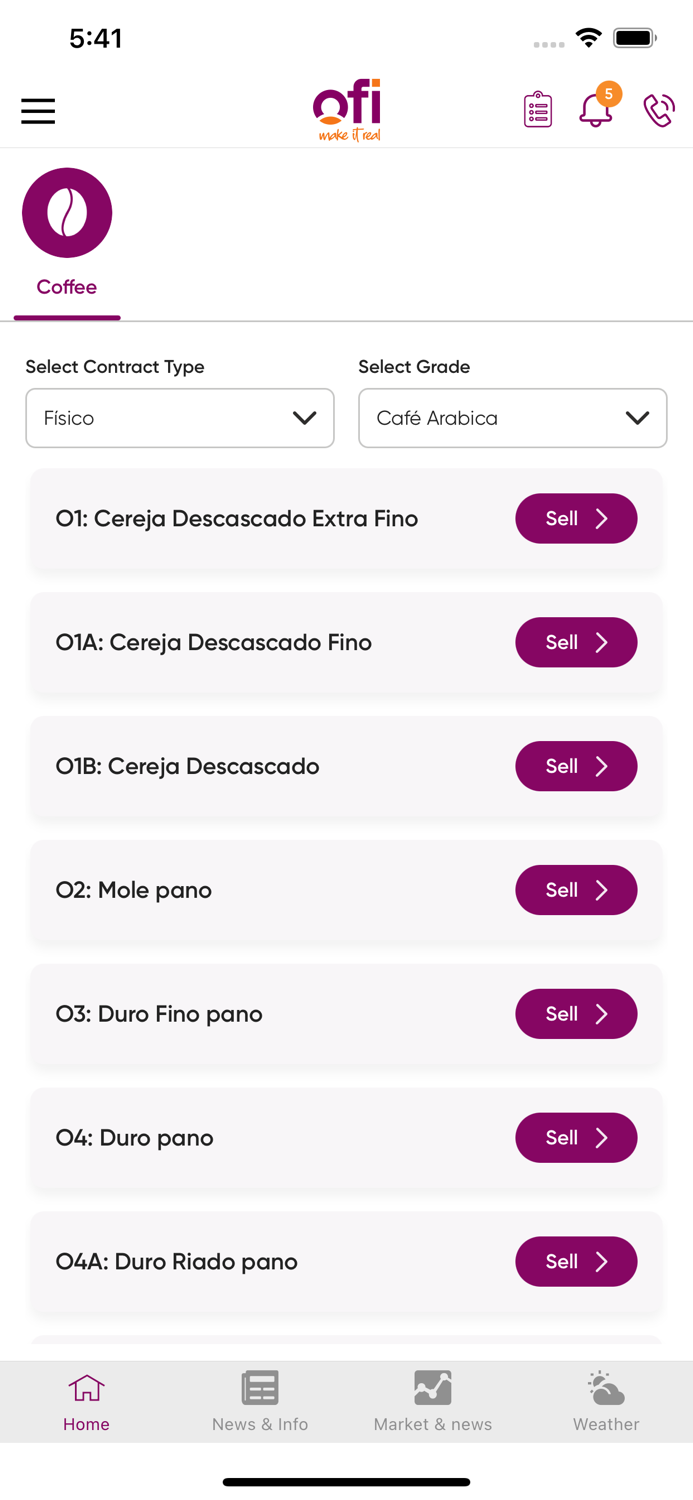The height and width of the screenshot is (1500, 693).
Task: Open the navigation hamburger menu
Action: tap(38, 111)
